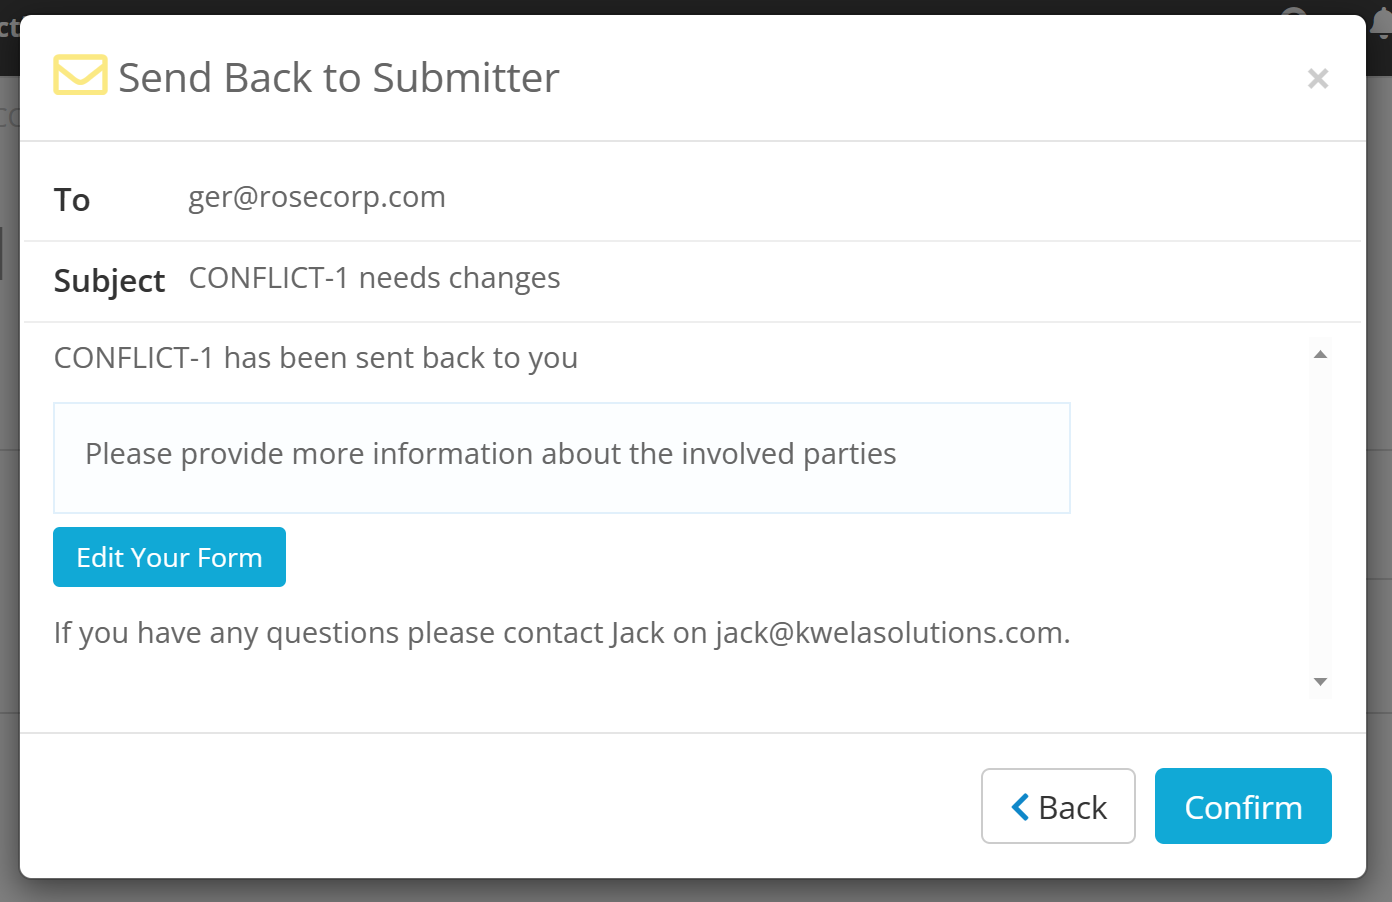Confirm sending the form back
This screenshot has height=902, width=1392.
1243,806
